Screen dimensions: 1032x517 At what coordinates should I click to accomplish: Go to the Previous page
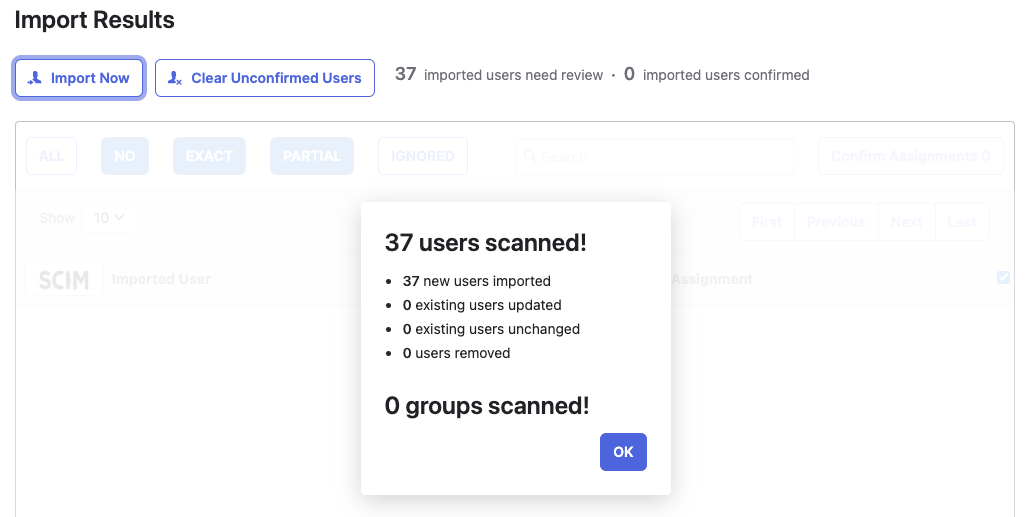click(836, 222)
